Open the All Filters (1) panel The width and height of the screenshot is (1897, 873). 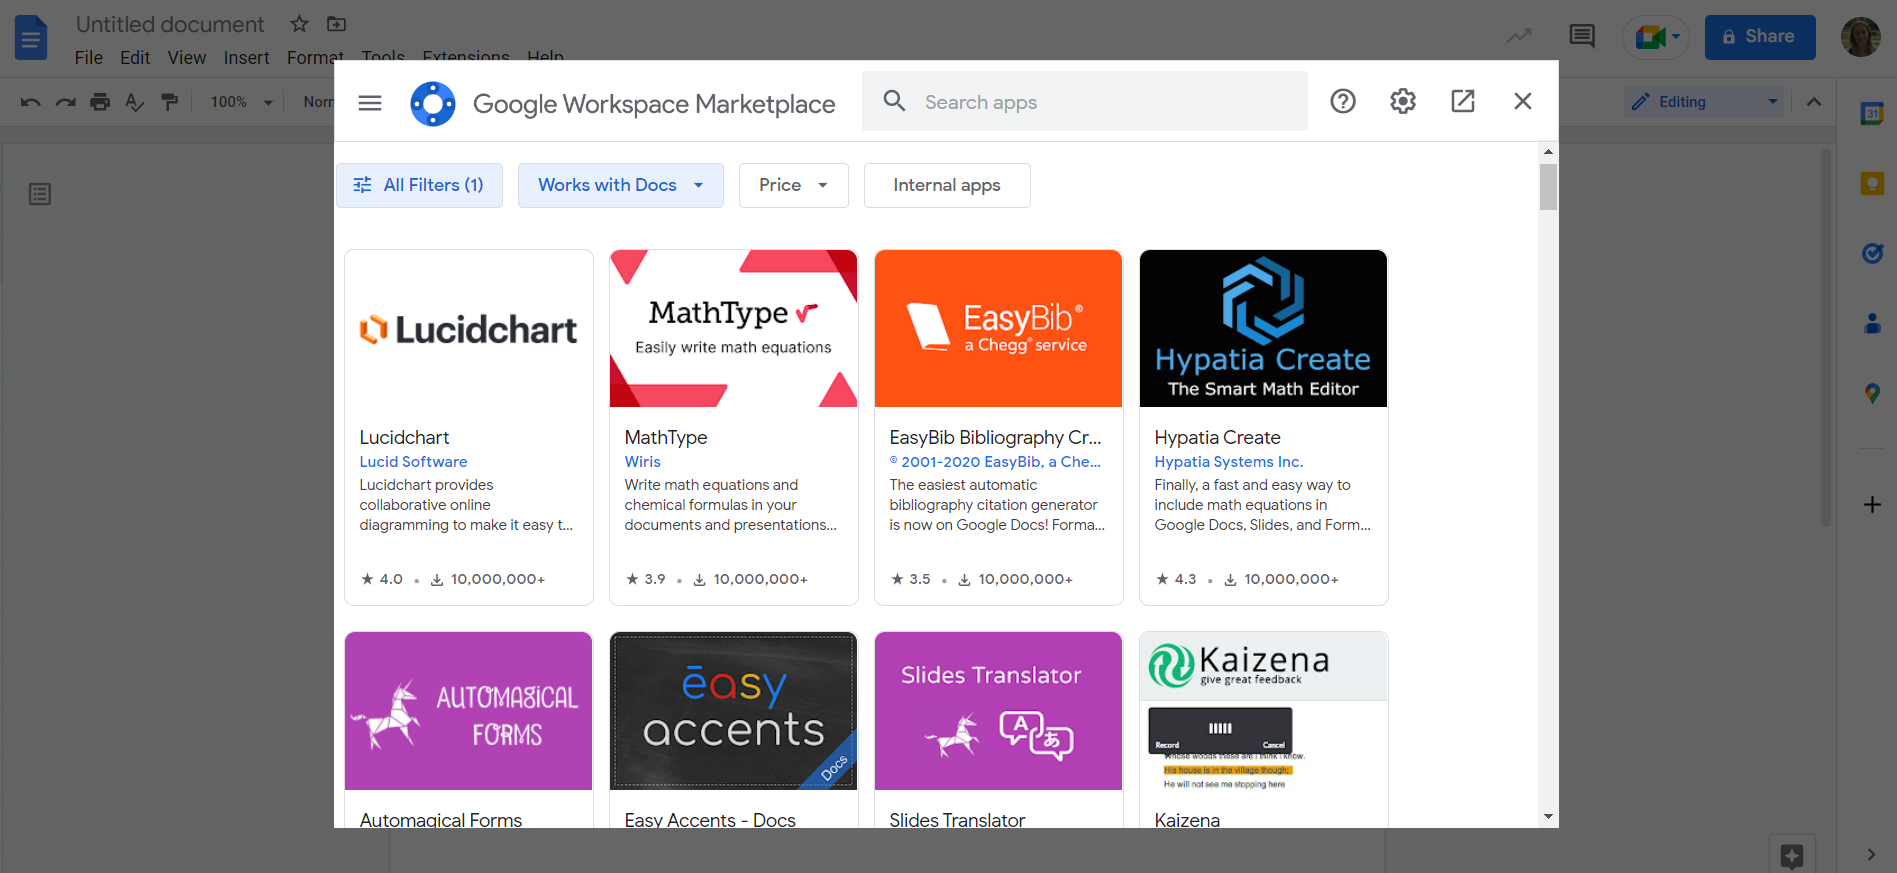point(419,185)
